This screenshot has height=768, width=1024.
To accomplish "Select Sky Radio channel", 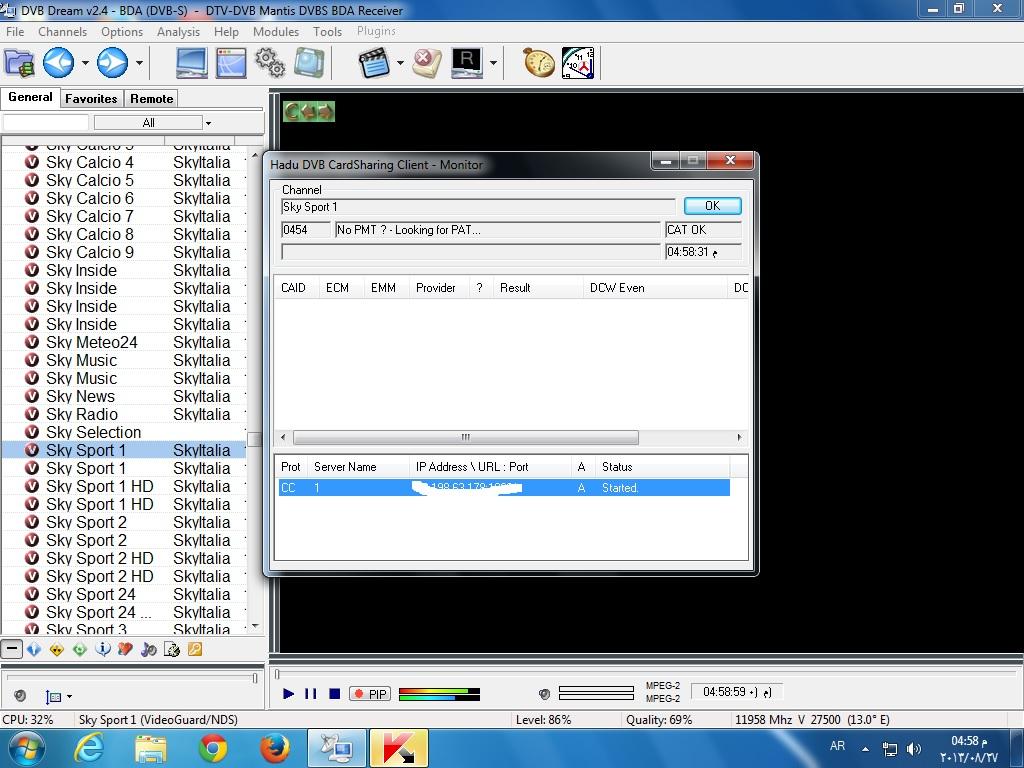I will 124,414.
